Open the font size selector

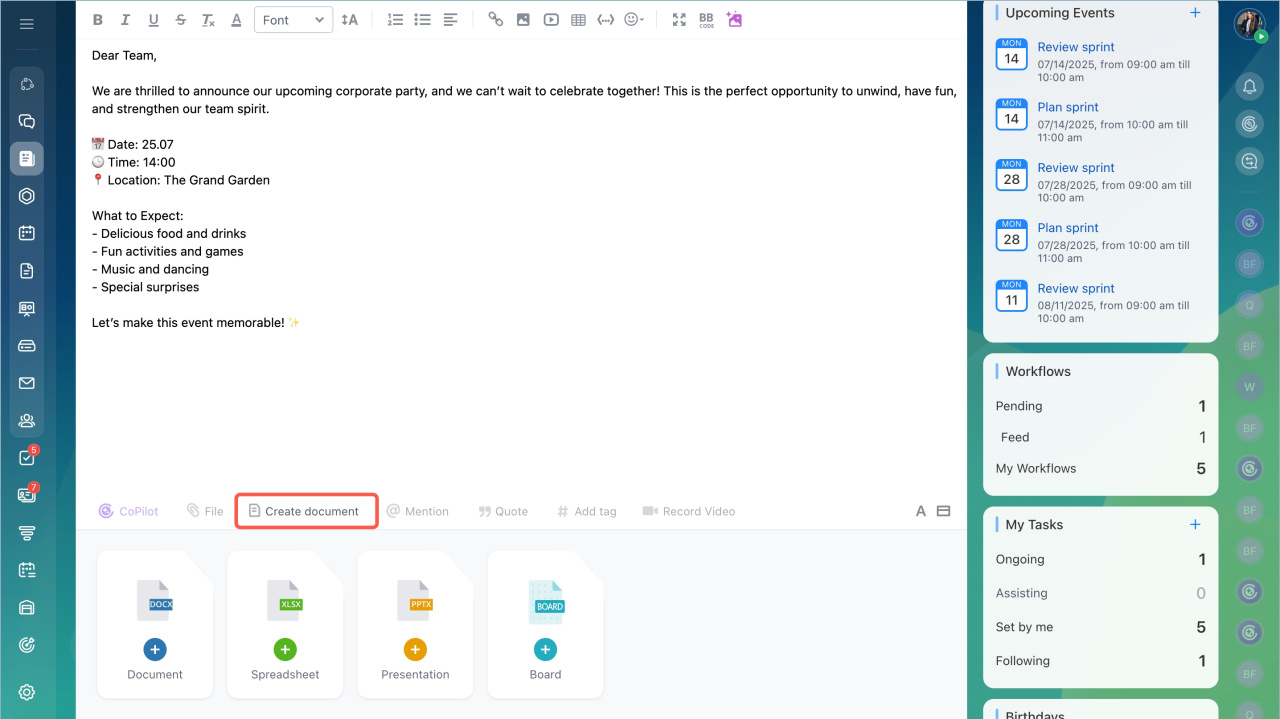(349, 20)
